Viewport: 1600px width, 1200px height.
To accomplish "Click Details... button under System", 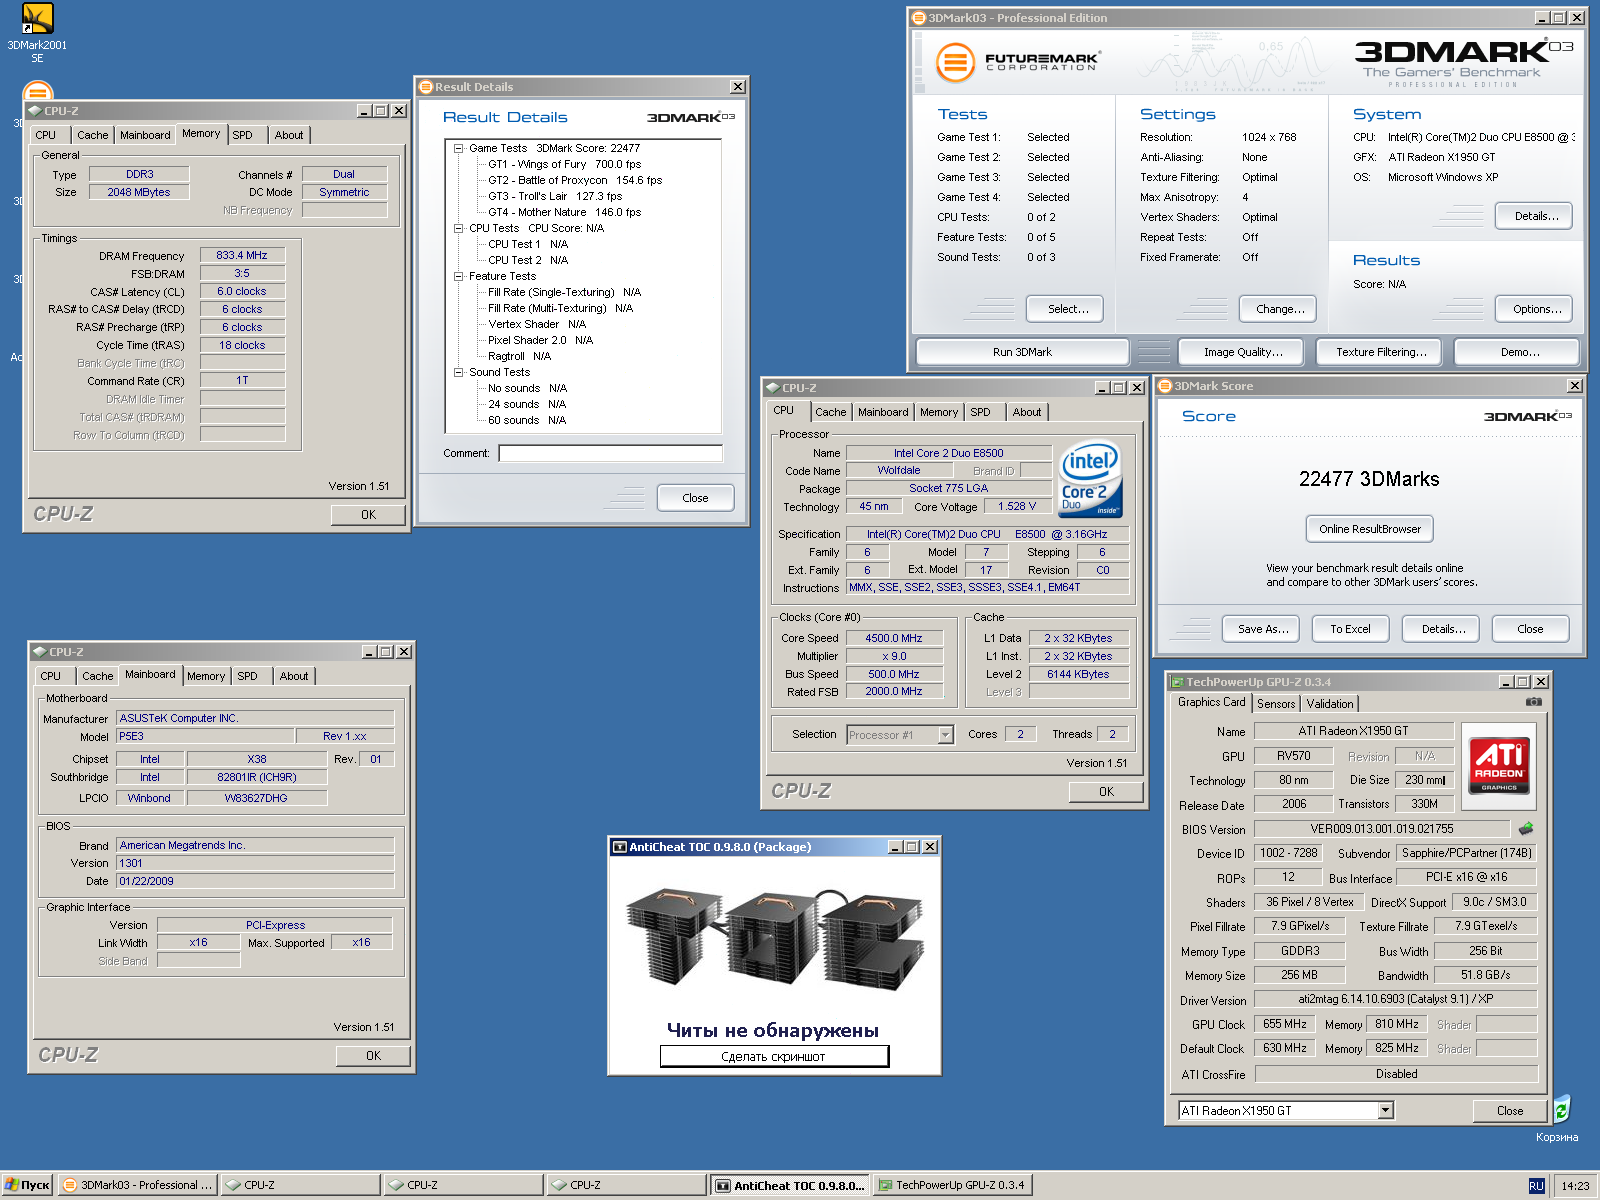I will pos(1536,216).
